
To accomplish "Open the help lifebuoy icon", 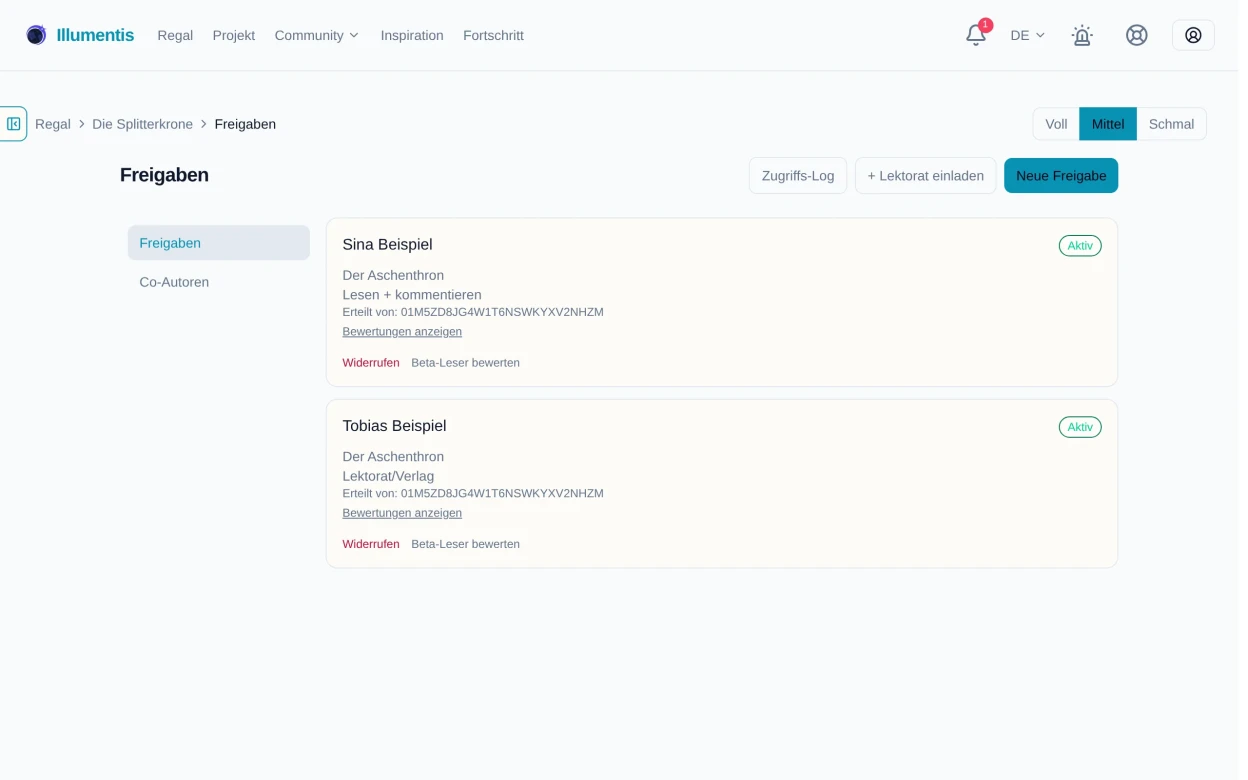I will (x=1136, y=35).
